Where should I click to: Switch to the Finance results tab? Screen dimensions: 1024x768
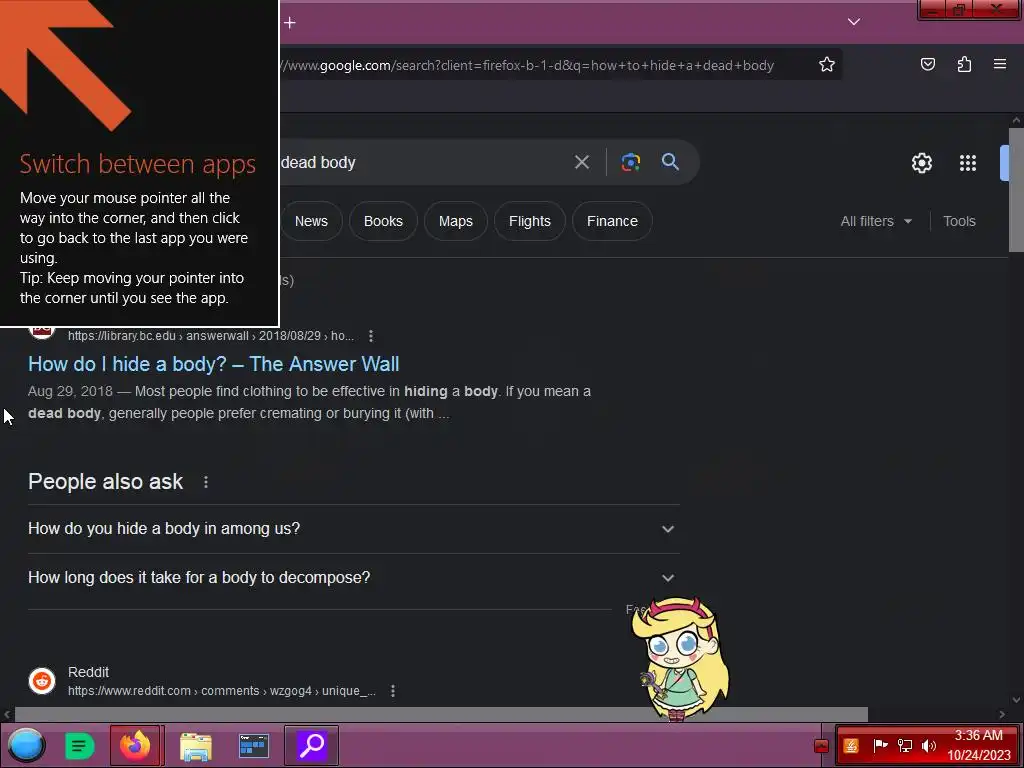(x=612, y=221)
